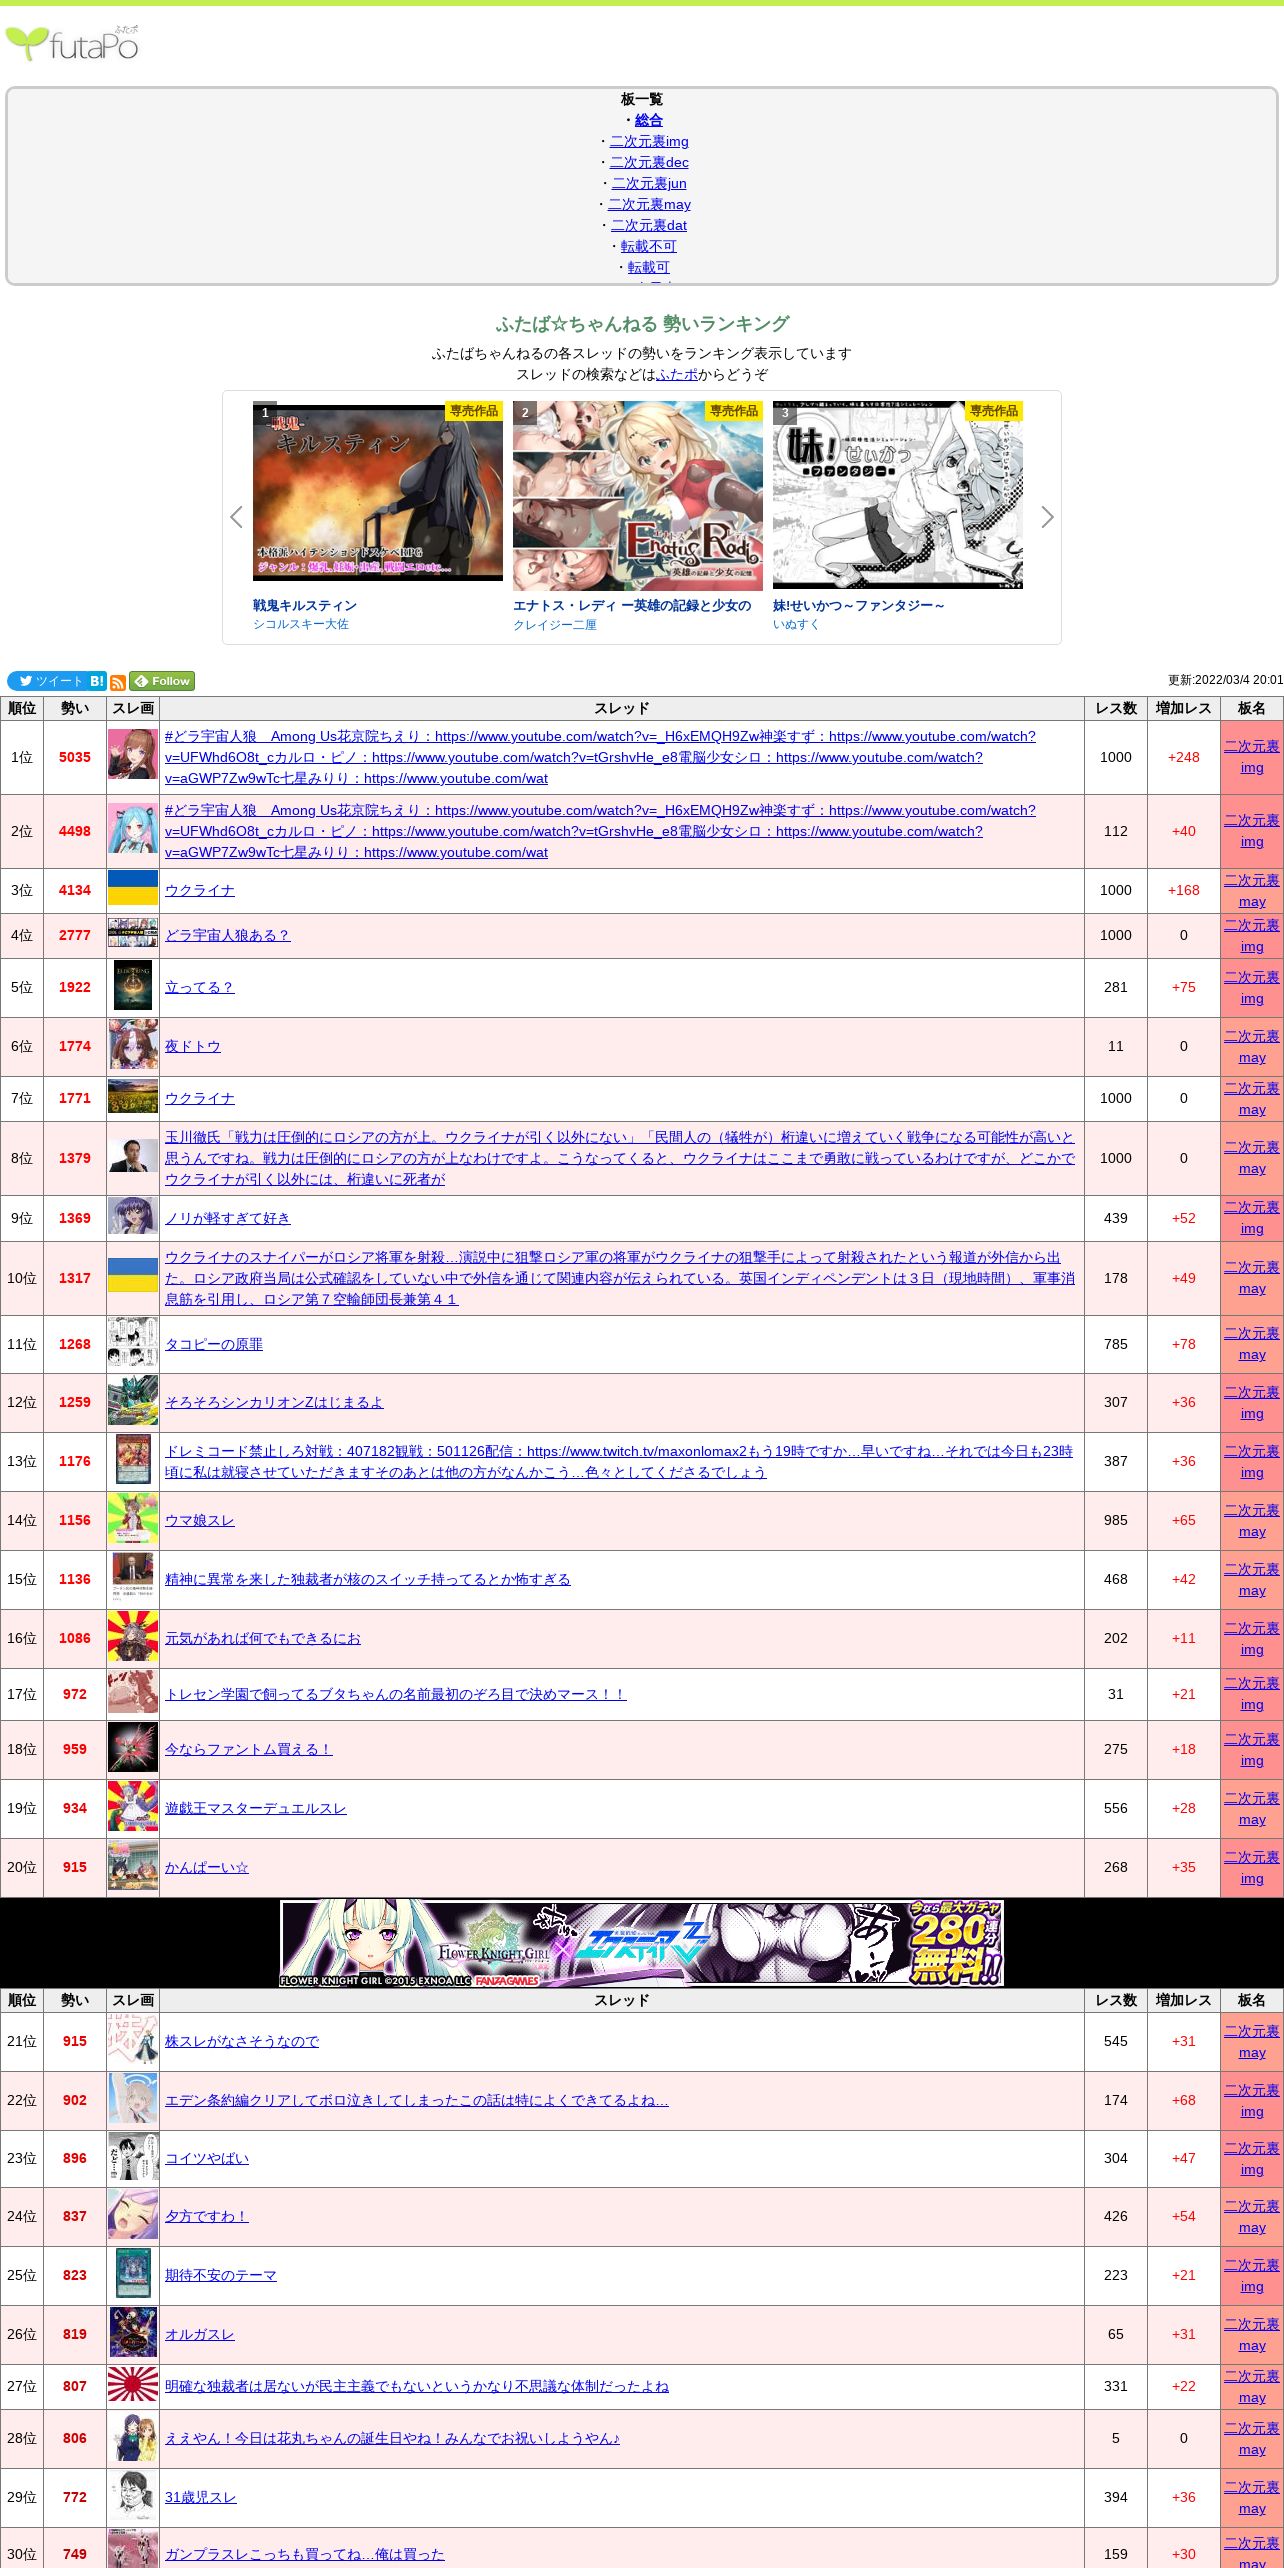
Task: Click Flower Knight Girl banner ad
Action: click(642, 1943)
